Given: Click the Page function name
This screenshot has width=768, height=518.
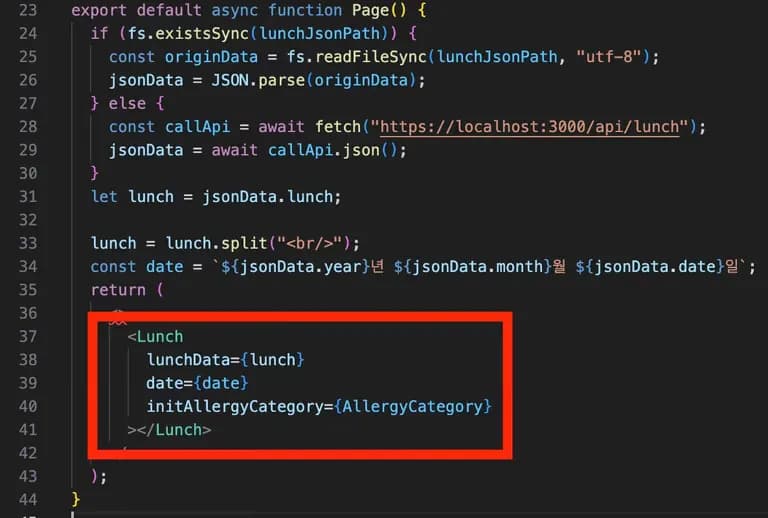Looking at the screenshot, I should (371, 10).
